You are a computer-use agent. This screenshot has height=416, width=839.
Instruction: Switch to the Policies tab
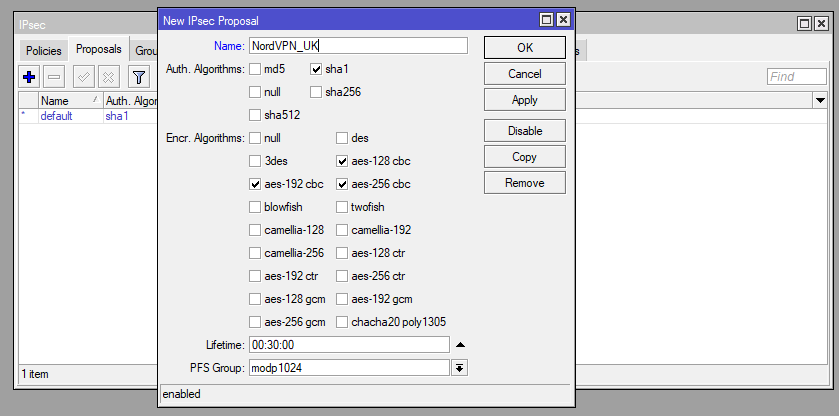pos(44,51)
